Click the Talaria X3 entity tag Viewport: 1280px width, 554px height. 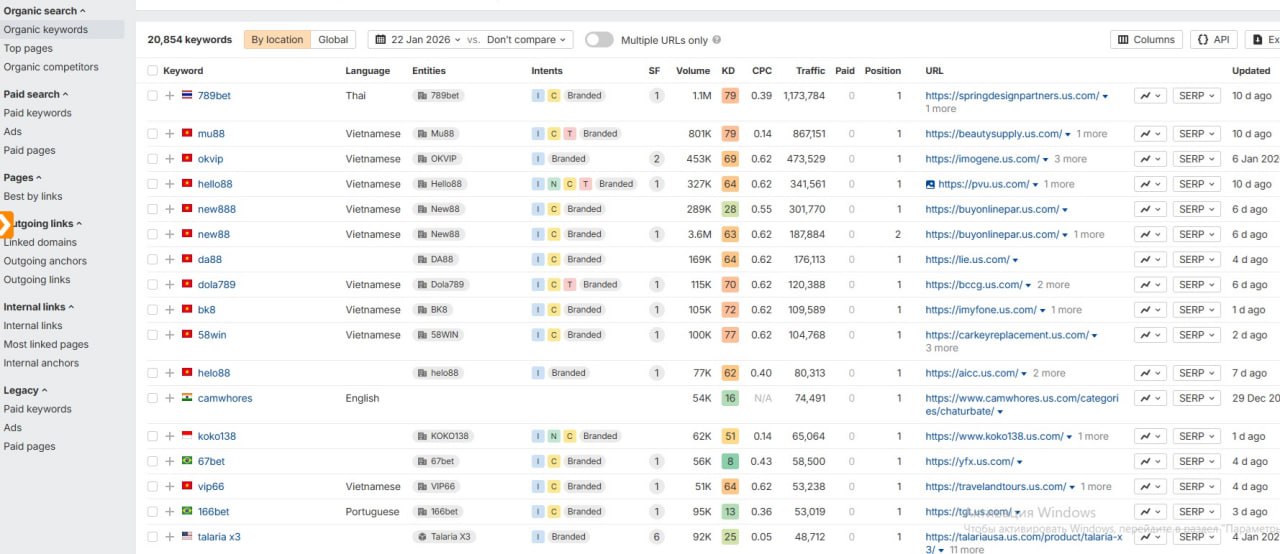pyautogui.click(x=444, y=537)
